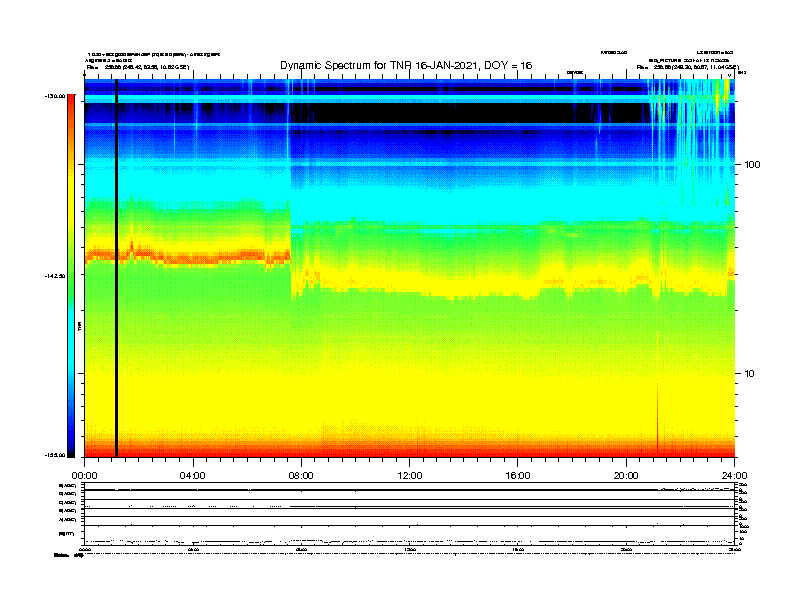Click the '10' frequency axis label
The image size is (792, 612).
point(750,374)
